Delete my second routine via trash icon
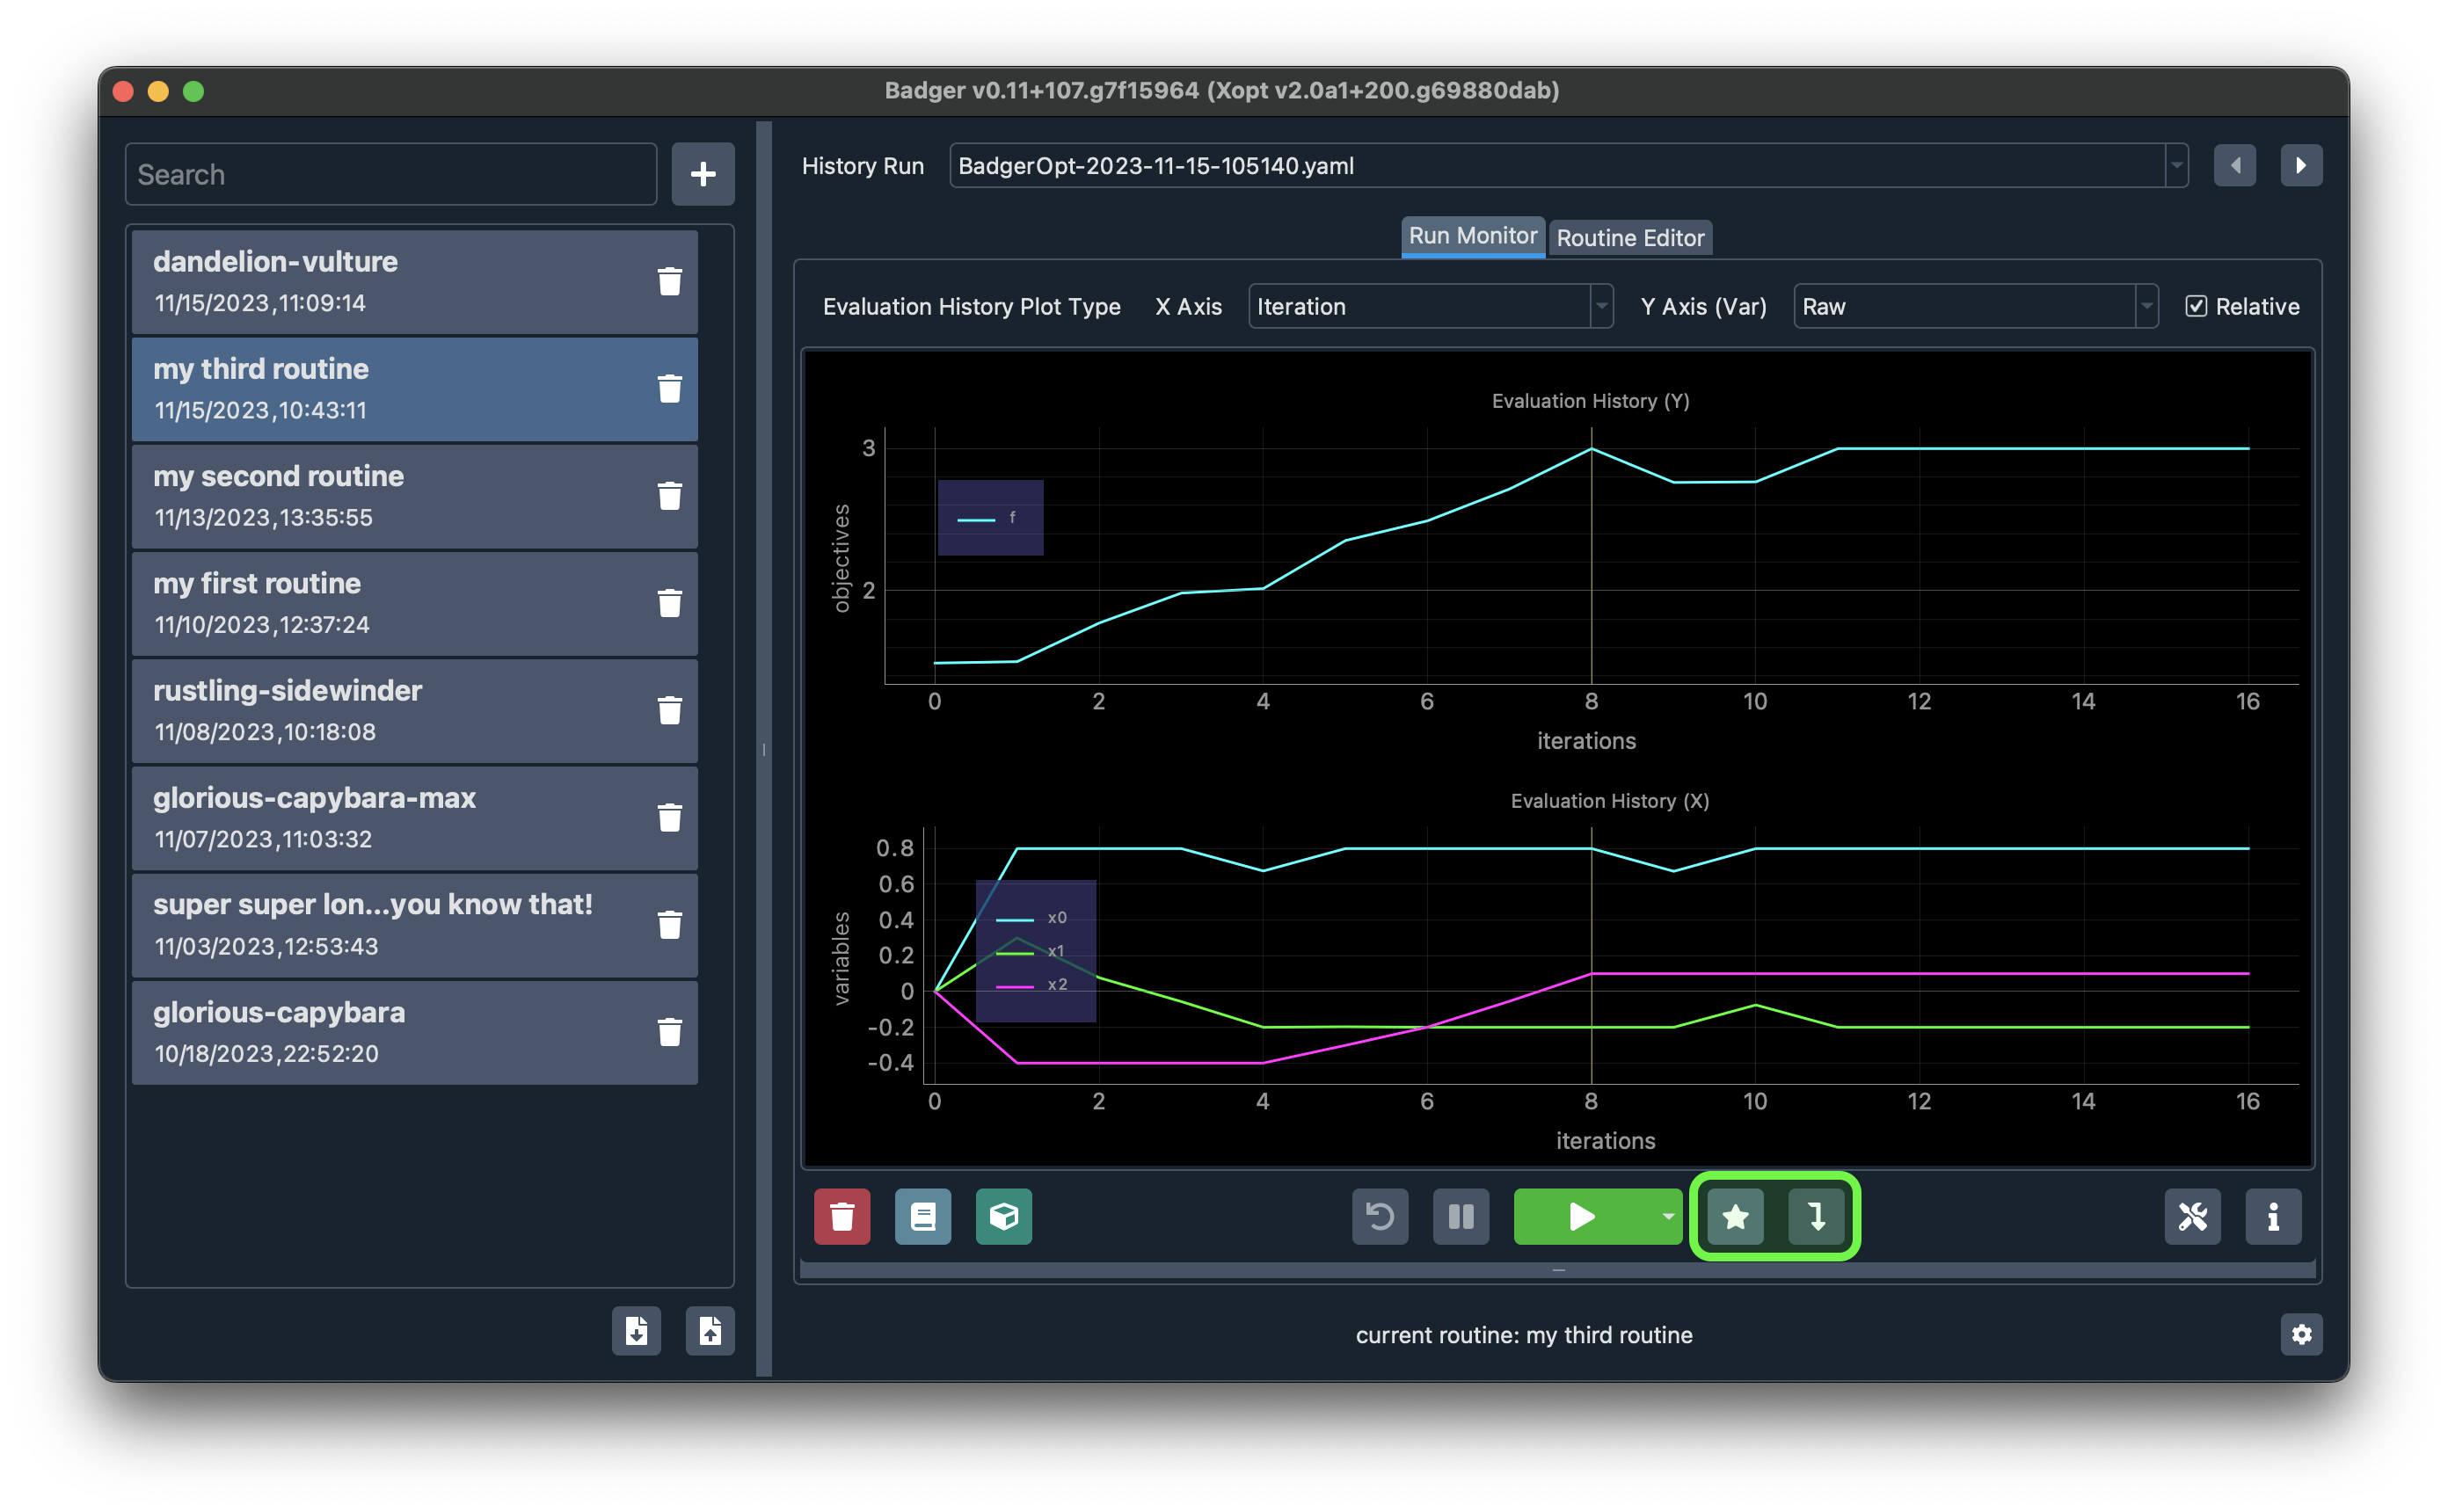Screen dimensions: 2448x1512 670,495
